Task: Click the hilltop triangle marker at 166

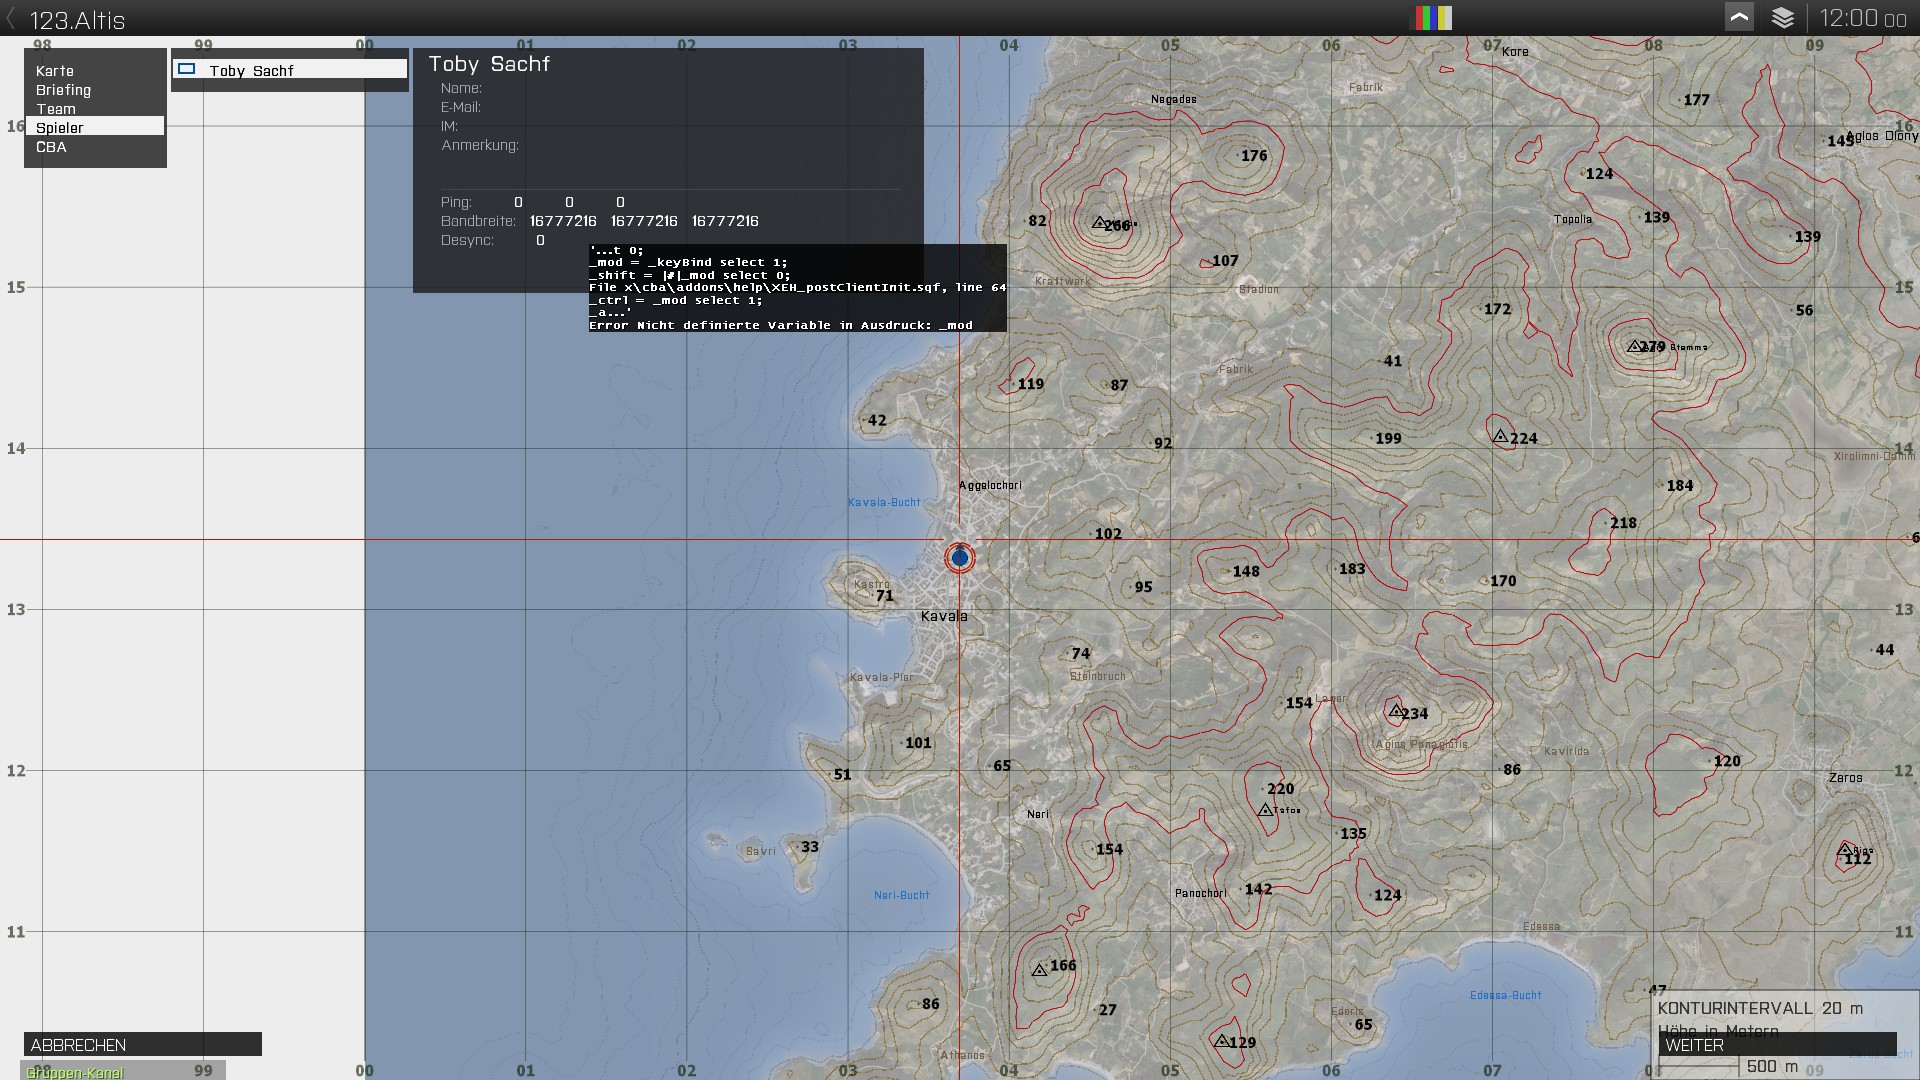Action: coord(1039,970)
